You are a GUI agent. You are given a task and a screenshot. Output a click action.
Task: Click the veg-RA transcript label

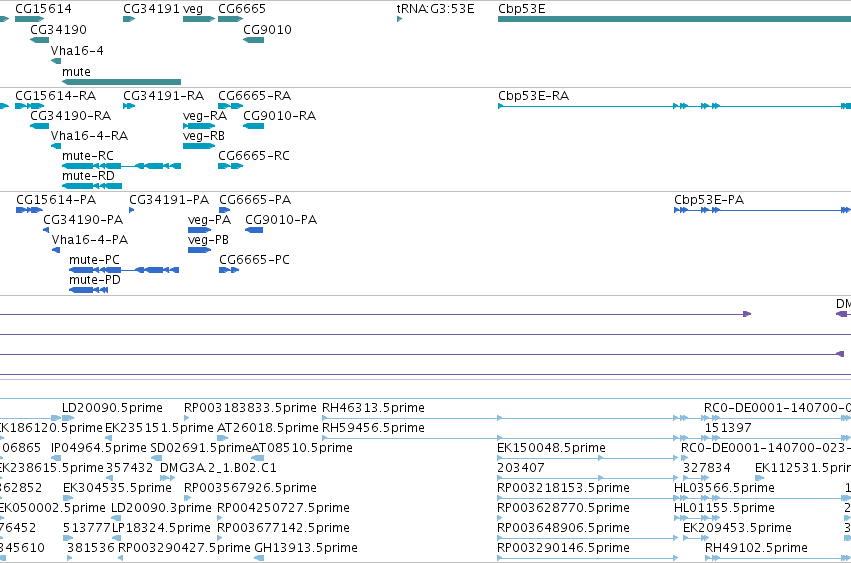(x=205, y=116)
